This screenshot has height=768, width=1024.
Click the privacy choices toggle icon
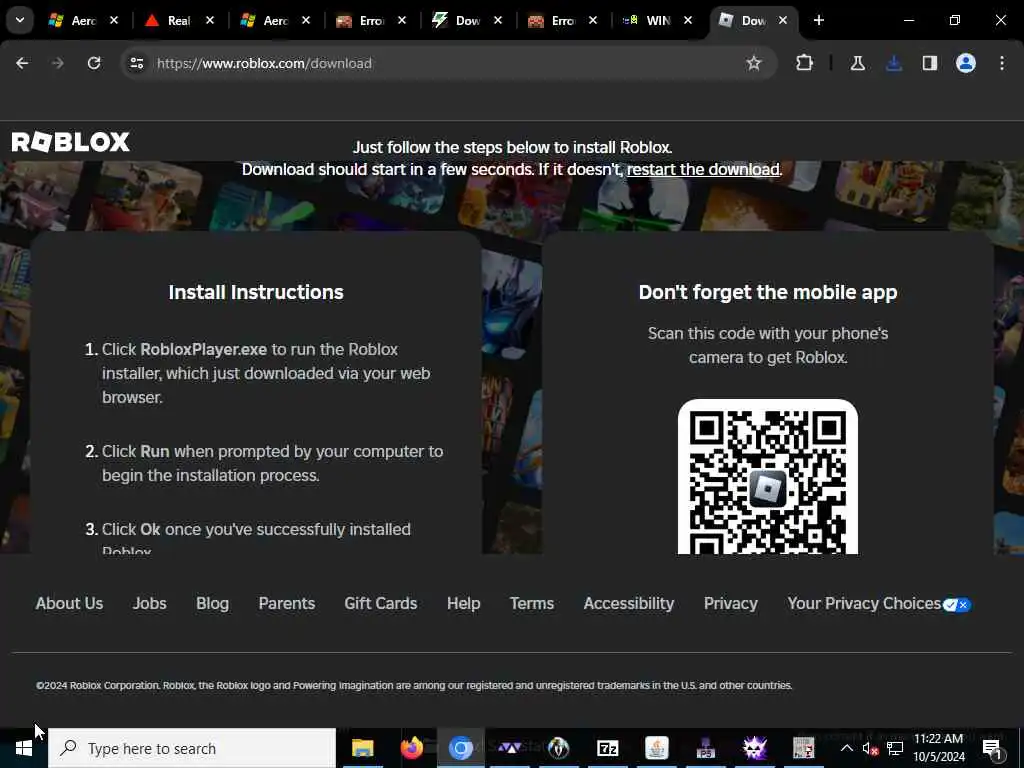957,605
